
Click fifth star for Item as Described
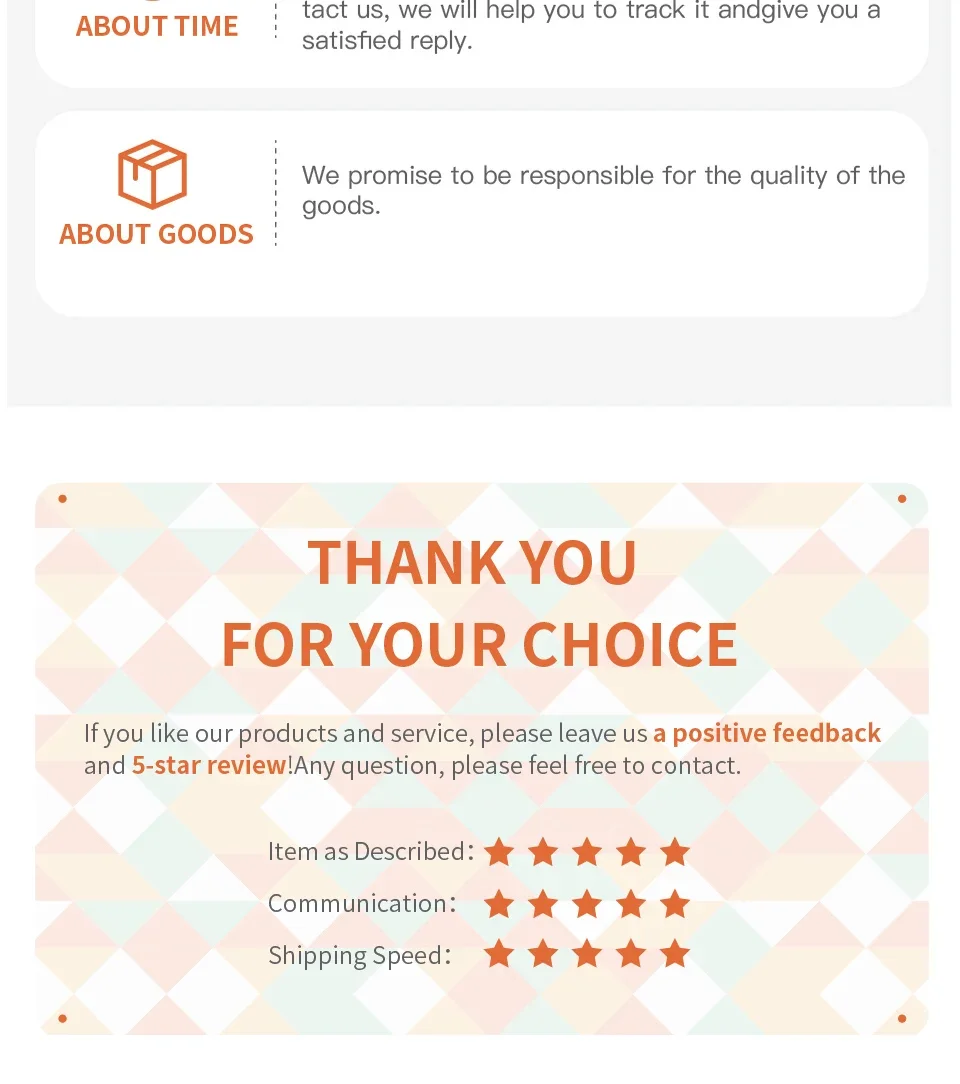[675, 852]
